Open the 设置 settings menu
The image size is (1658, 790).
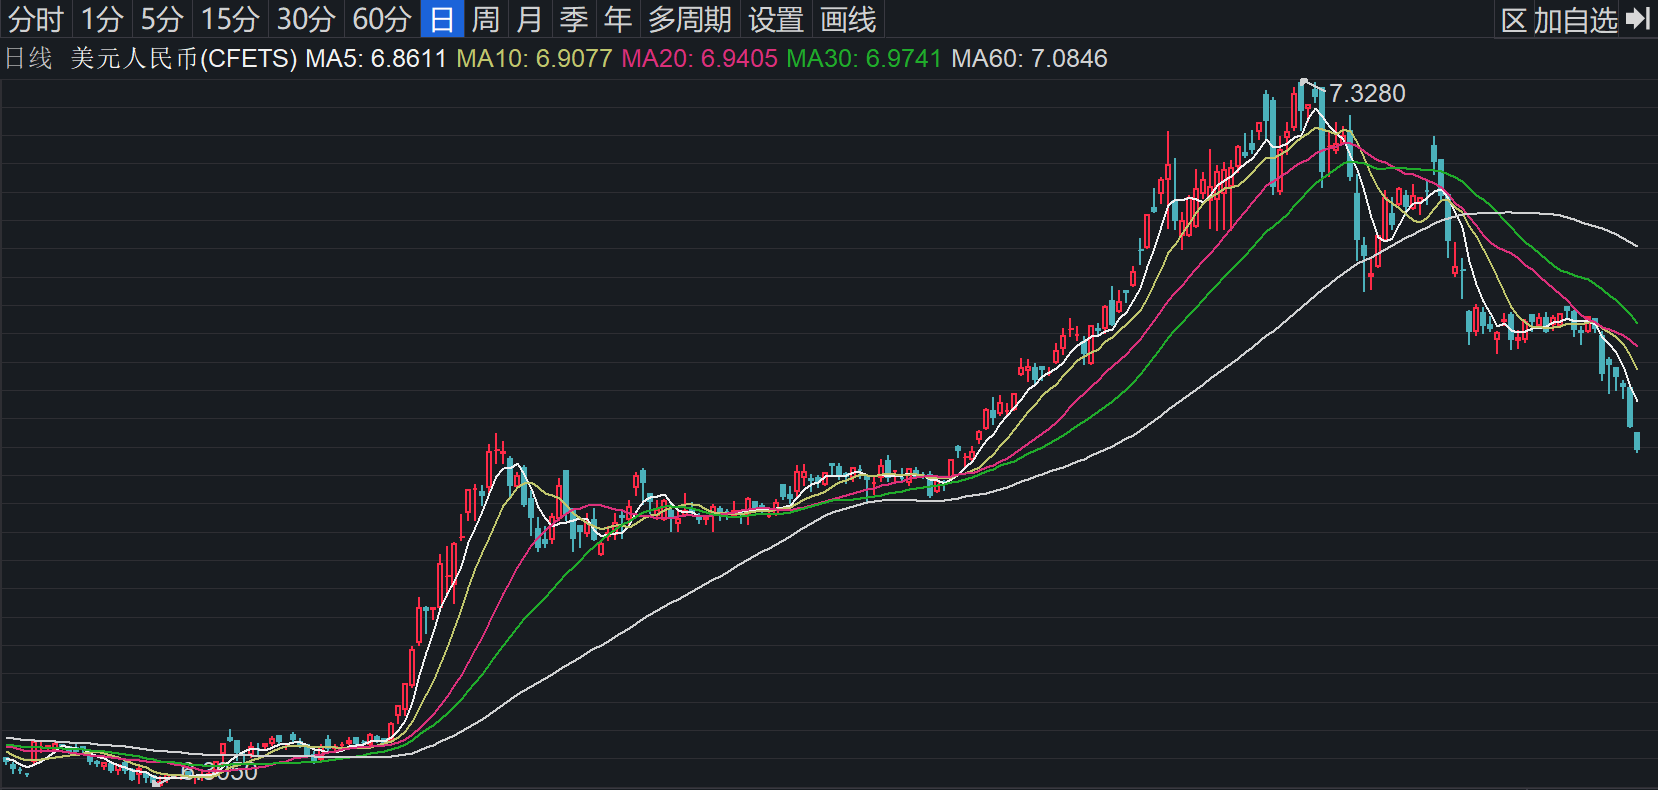point(776,19)
